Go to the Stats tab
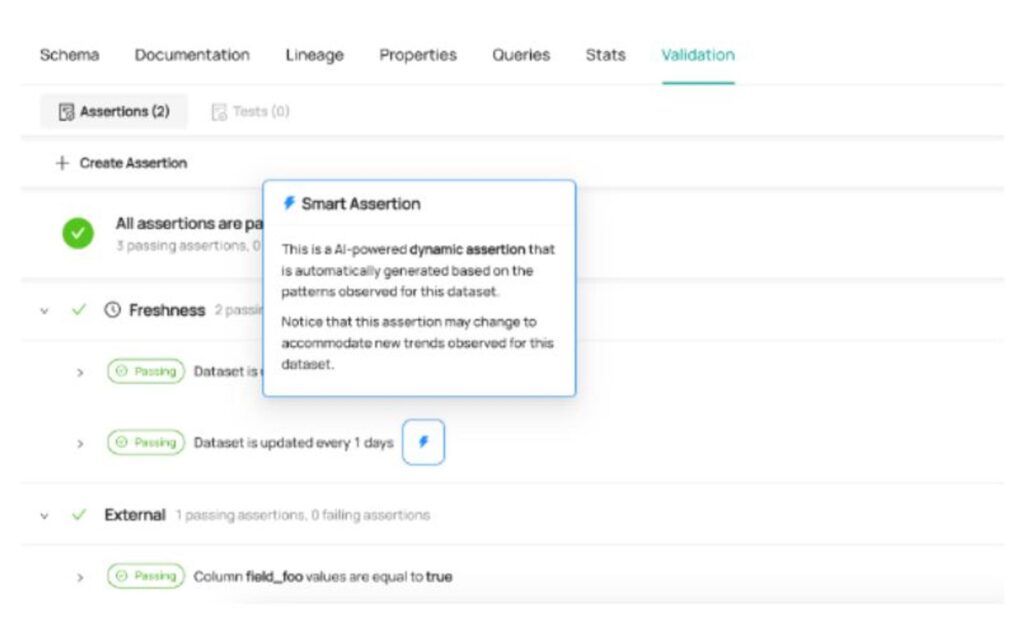 coord(605,55)
